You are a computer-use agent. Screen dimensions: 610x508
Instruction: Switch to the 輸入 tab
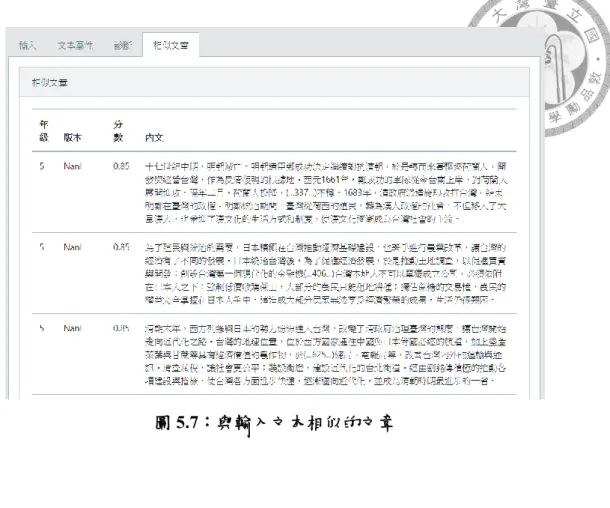coord(28,46)
